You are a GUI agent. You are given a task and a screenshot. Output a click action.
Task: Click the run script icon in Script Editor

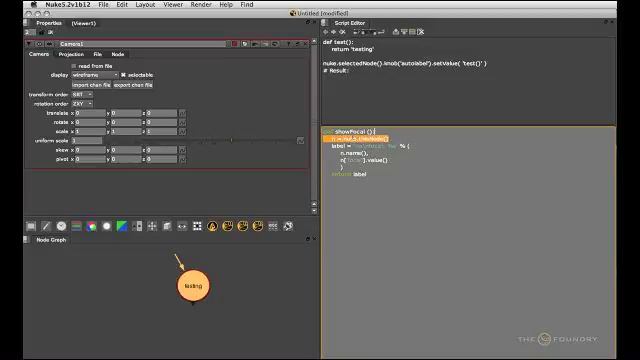pyautogui.click(x=381, y=32)
